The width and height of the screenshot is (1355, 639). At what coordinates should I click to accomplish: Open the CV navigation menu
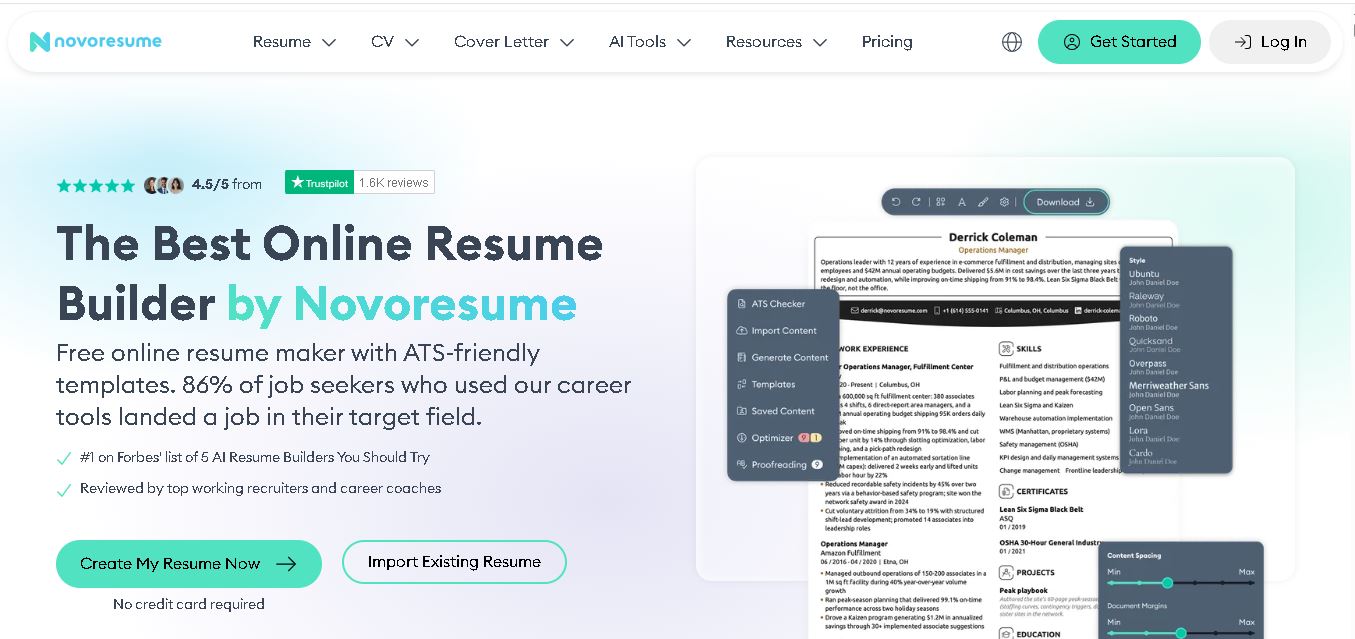[x=395, y=42]
